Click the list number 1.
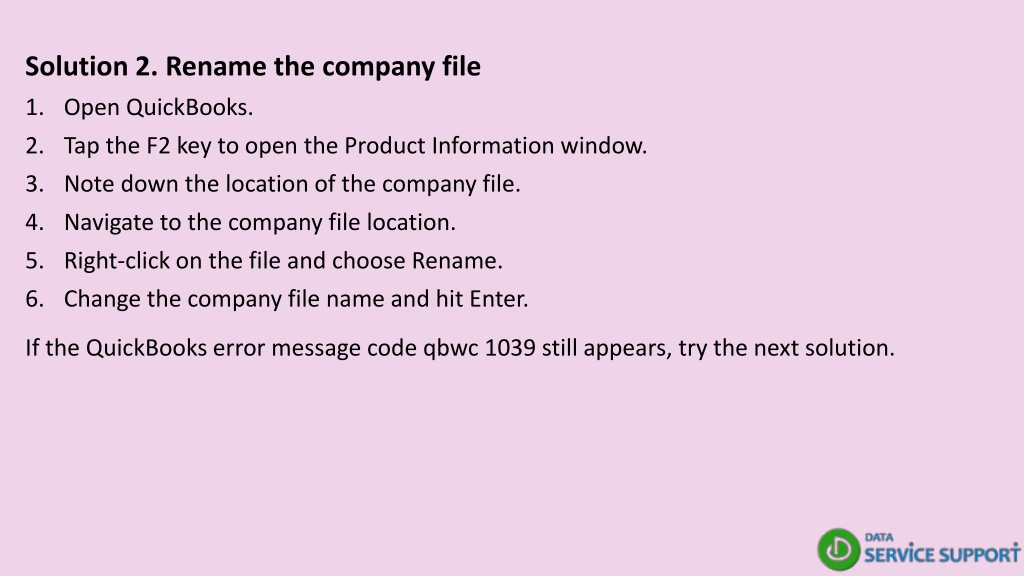The width and height of the screenshot is (1024, 576). [x=35, y=107]
